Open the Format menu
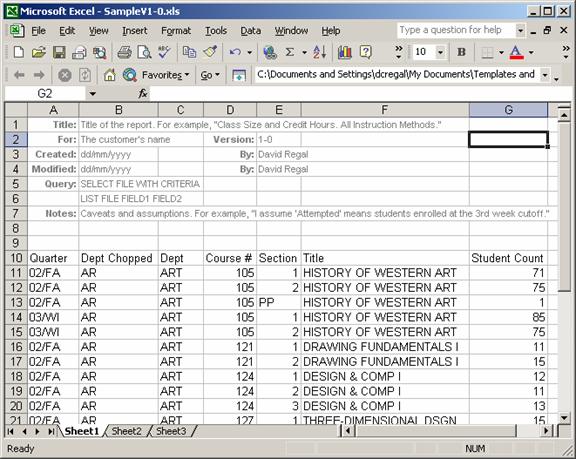576x459 pixels. (176, 30)
